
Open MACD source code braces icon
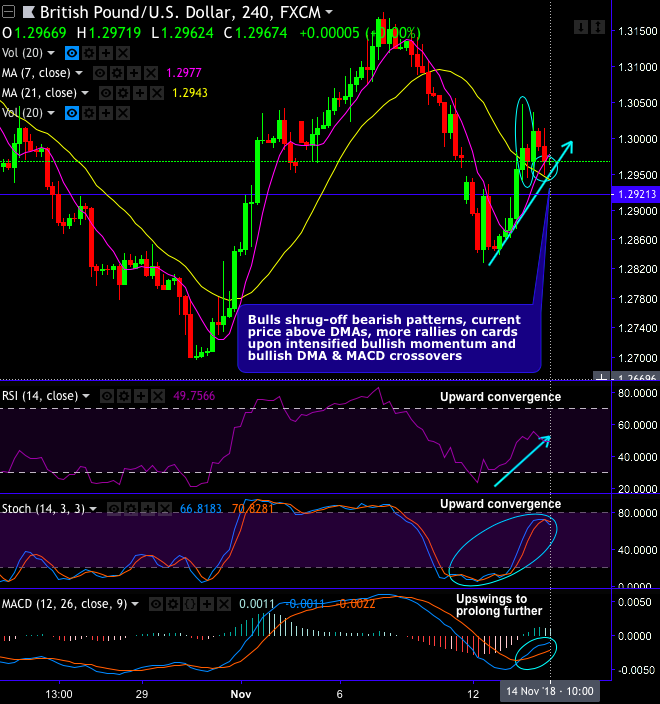point(190,604)
